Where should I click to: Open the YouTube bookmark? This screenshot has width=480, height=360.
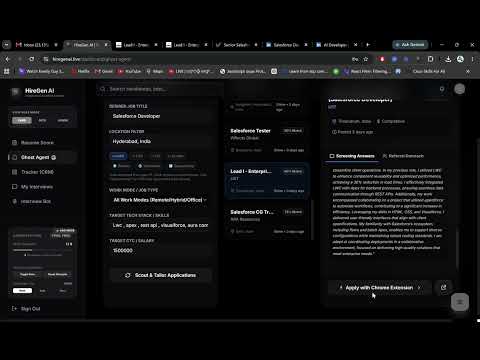[x=129, y=71]
